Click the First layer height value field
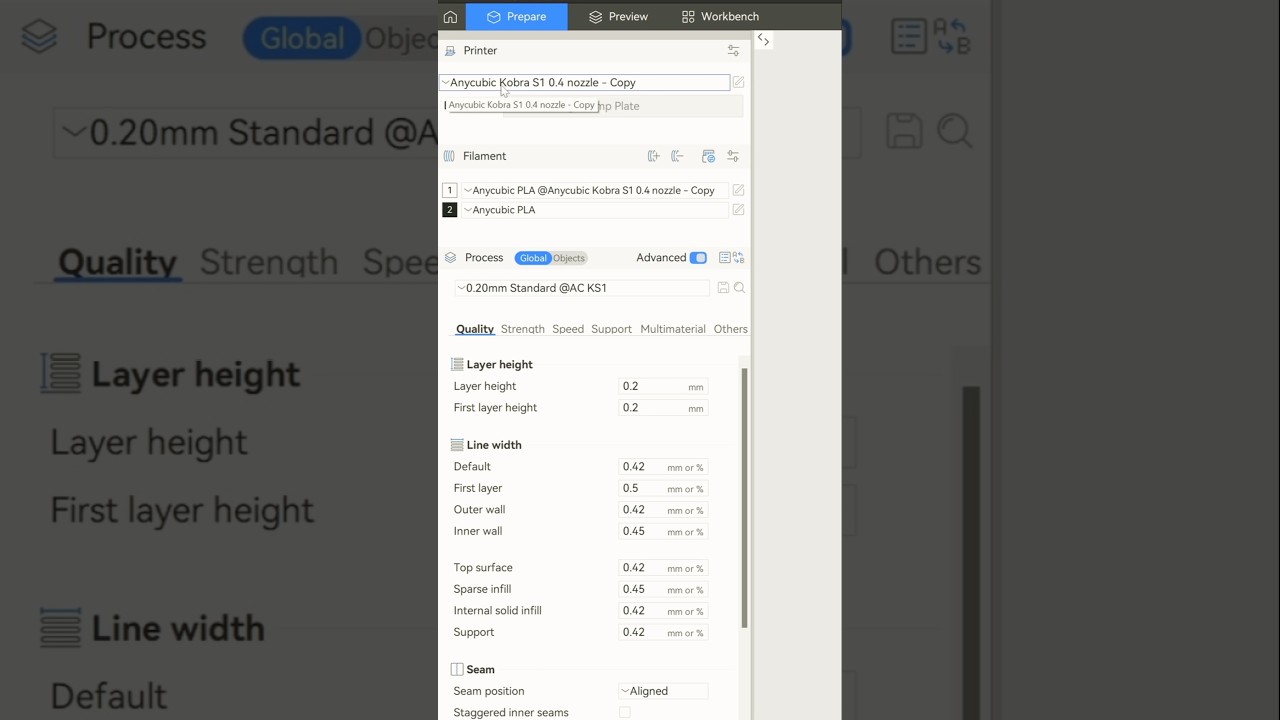1280x720 pixels. click(x=663, y=408)
